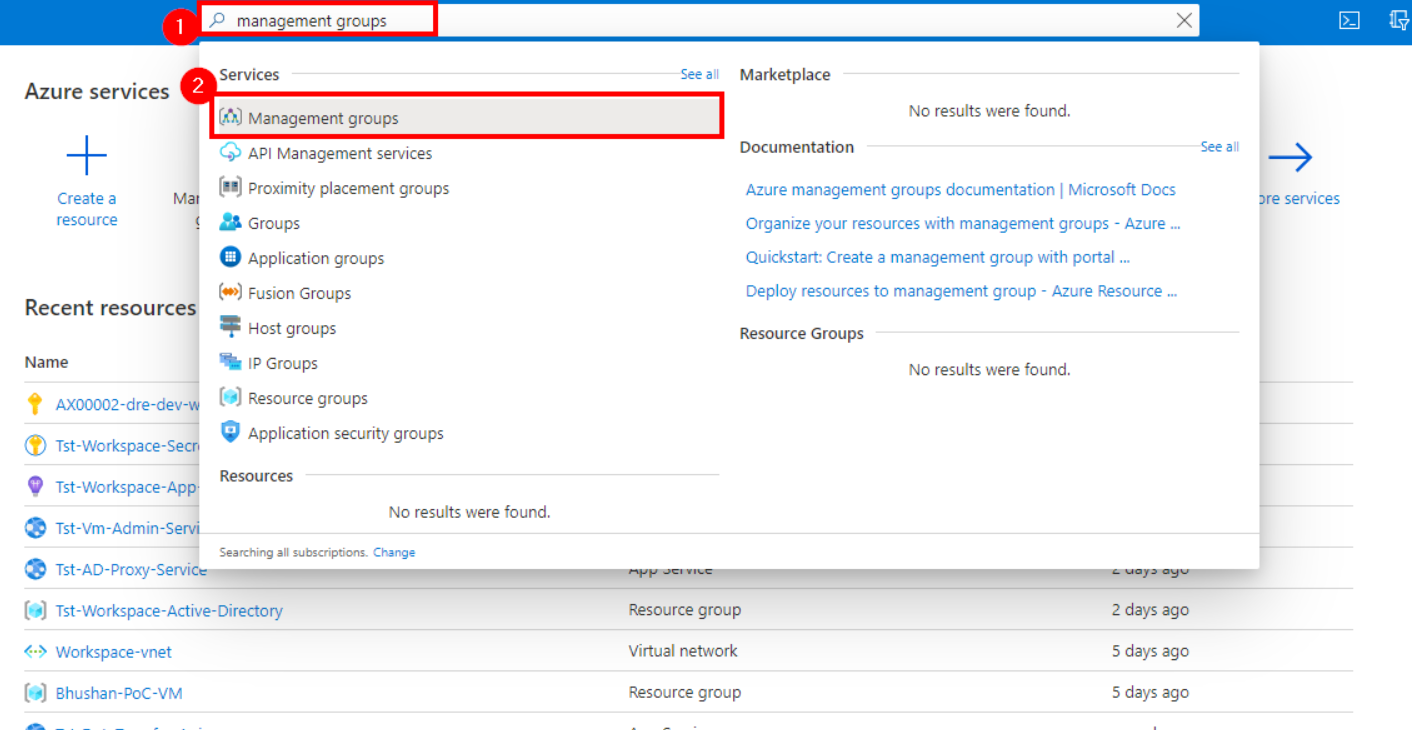Viewport: 1412px width, 730px height.
Task: Click the Application groups blue icon
Action: tap(231, 257)
